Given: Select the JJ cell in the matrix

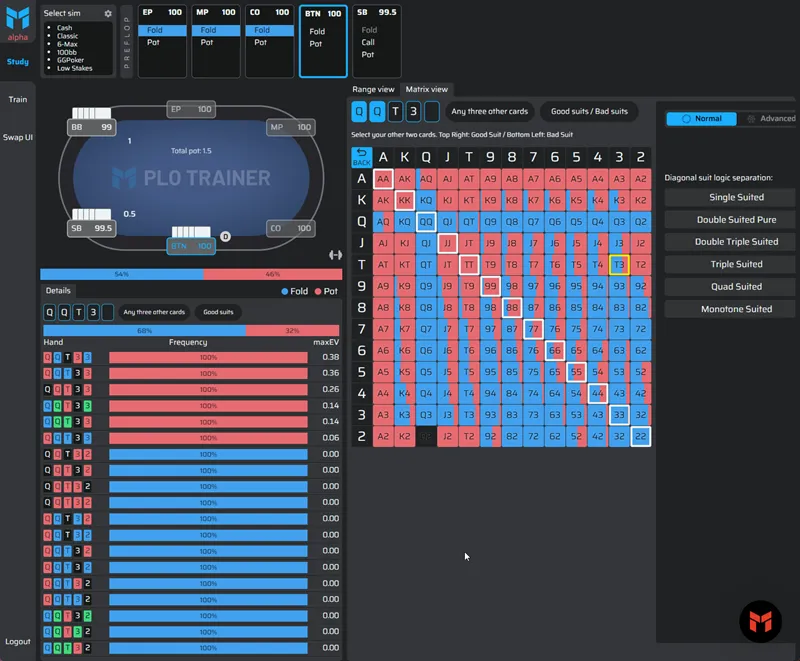Looking at the screenshot, I should (447, 243).
